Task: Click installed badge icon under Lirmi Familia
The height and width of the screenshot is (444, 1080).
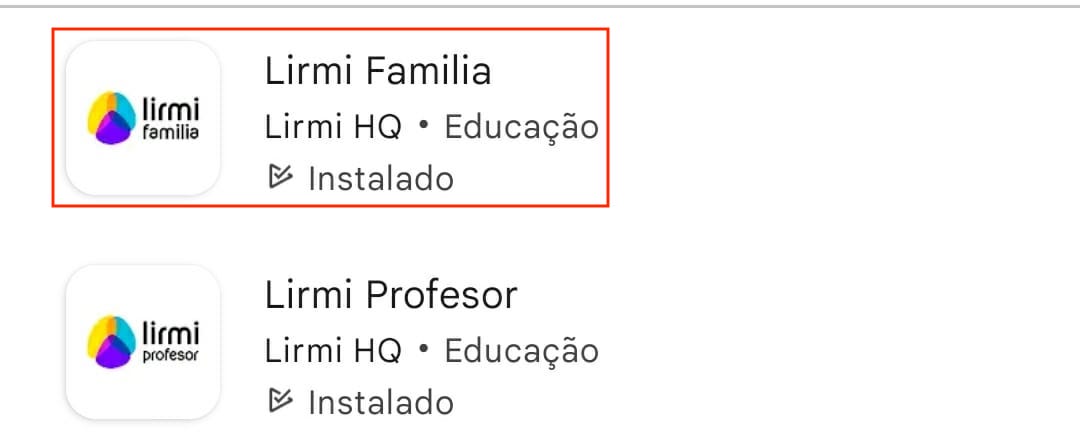Action: pos(282,178)
